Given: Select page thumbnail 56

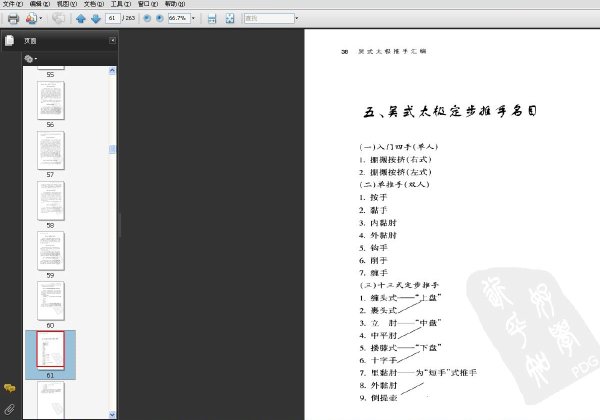Looking at the screenshot, I should [x=51, y=100].
